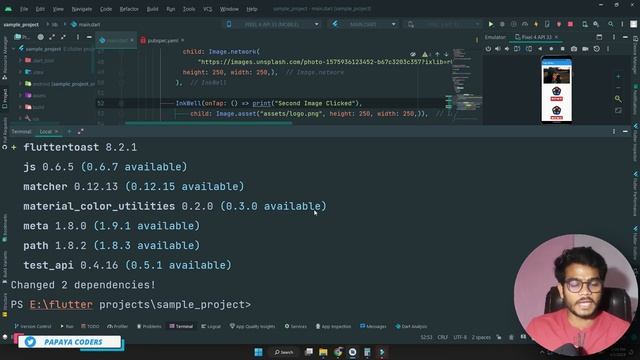Expand assets folder in project tree

click(20, 95)
